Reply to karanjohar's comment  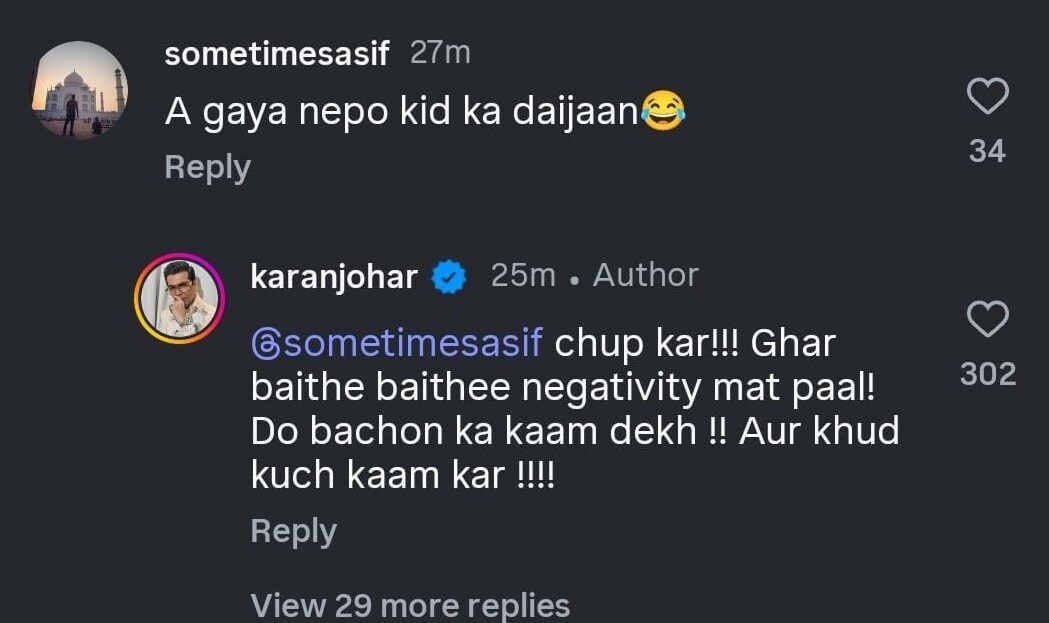[x=293, y=531]
